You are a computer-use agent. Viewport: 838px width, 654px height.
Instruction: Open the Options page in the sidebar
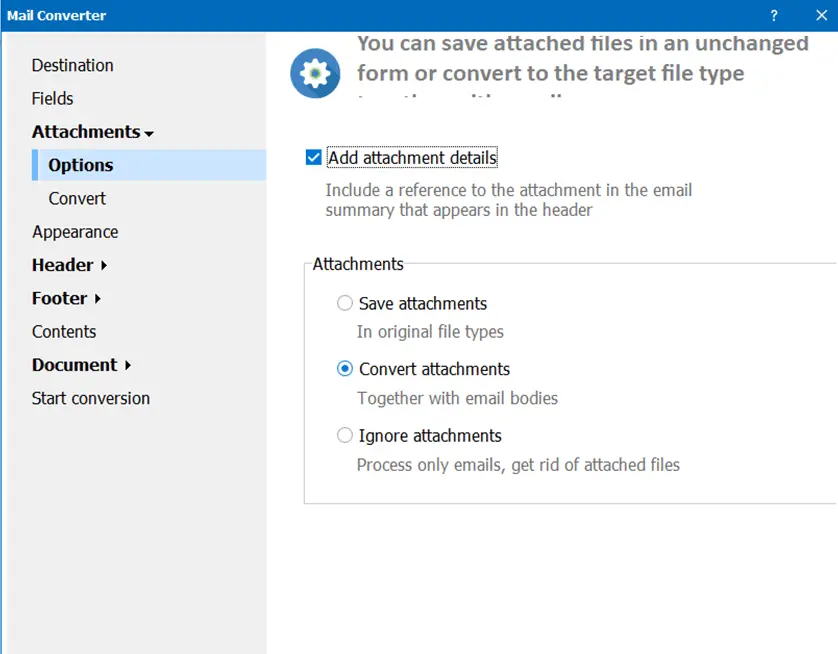[80, 165]
